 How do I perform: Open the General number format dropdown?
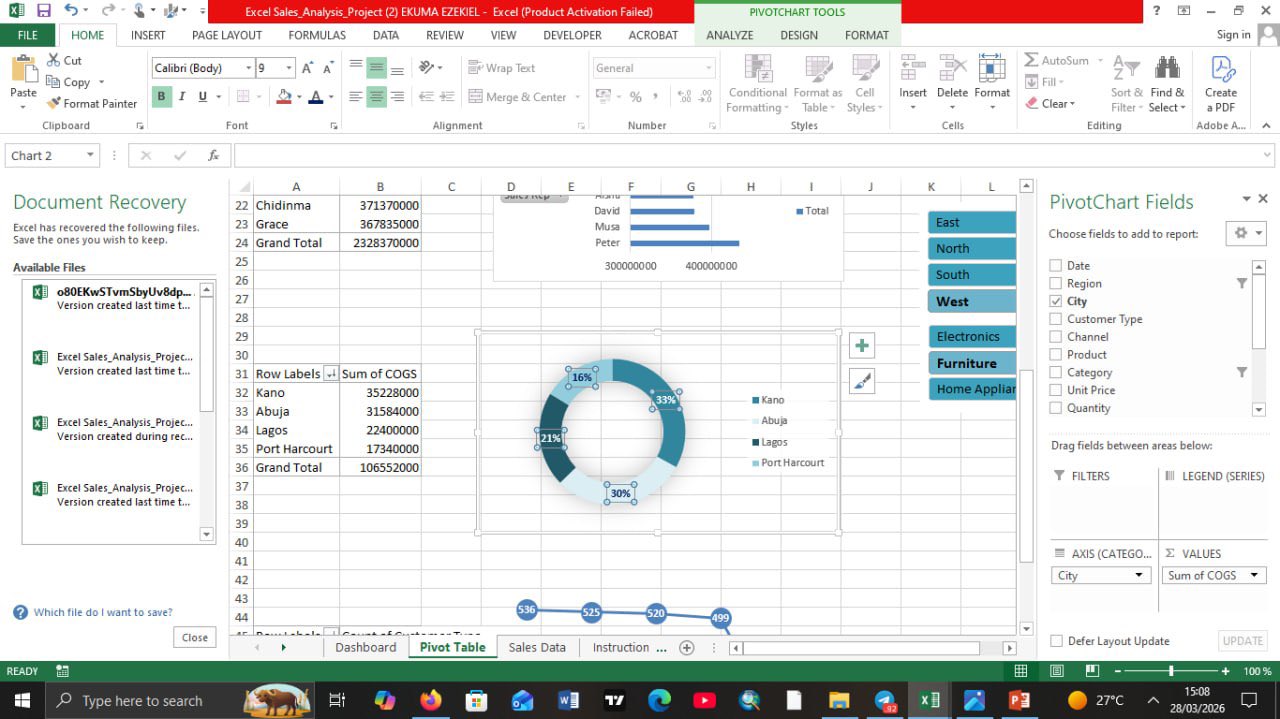pos(708,69)
